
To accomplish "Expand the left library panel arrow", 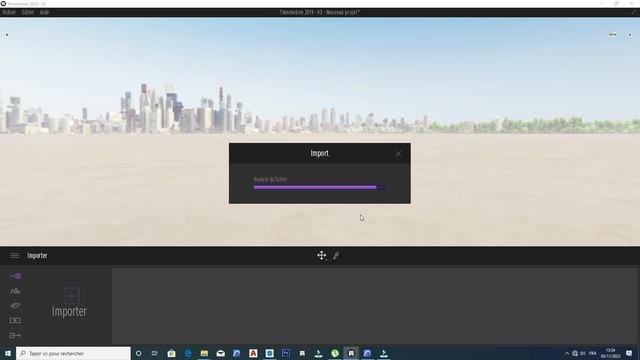I will [7, 35].
